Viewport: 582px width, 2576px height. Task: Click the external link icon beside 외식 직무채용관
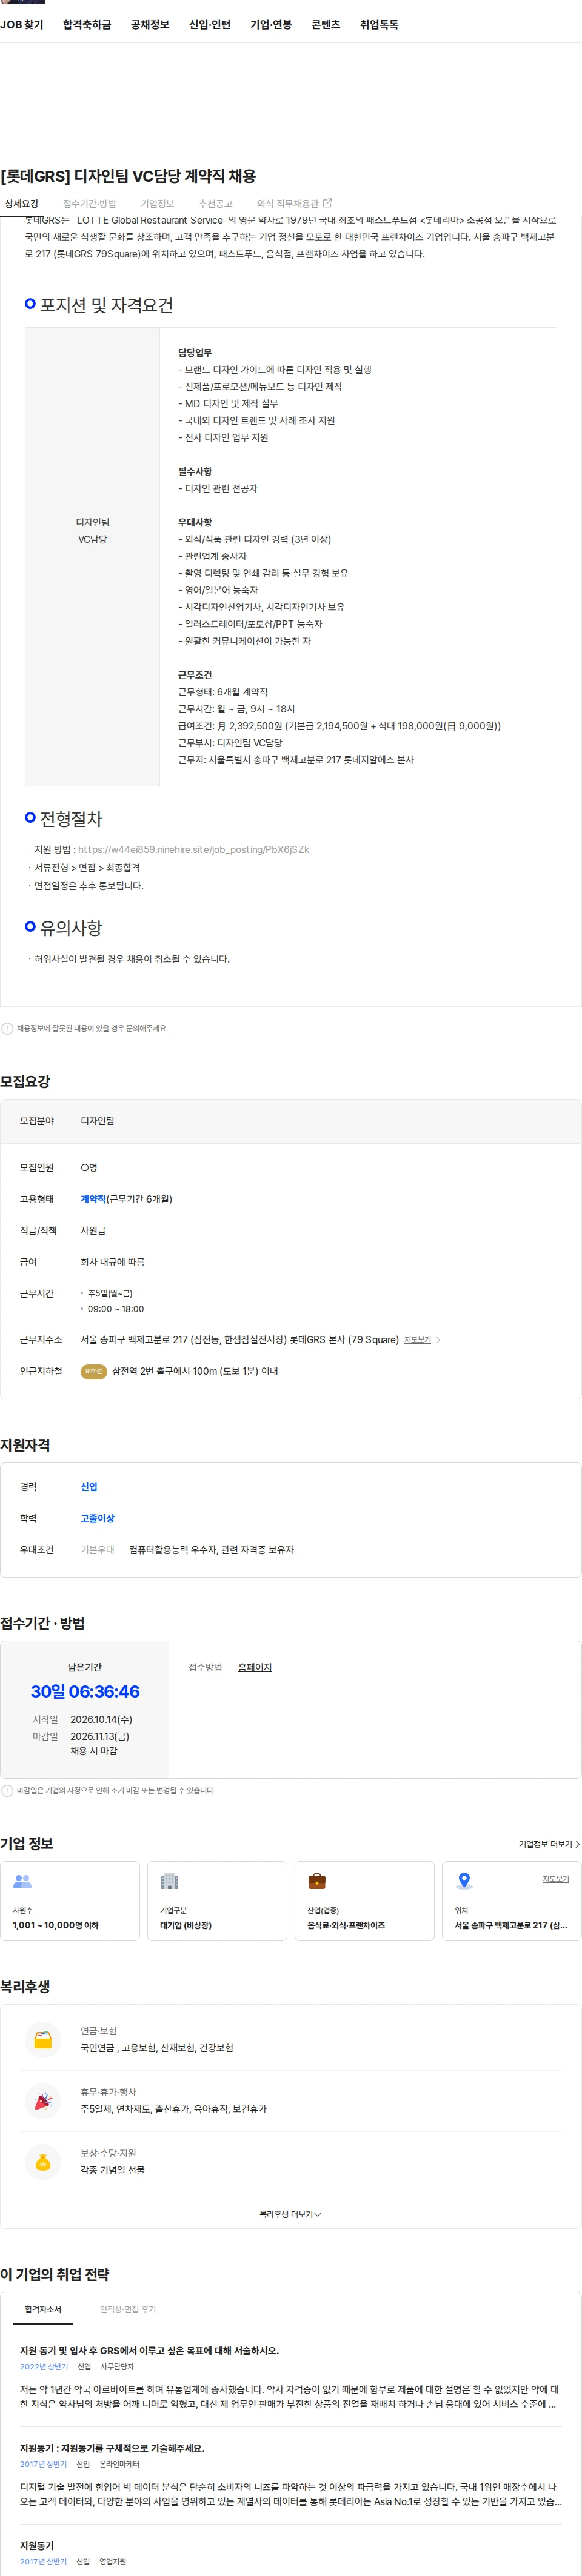(327, 203)
